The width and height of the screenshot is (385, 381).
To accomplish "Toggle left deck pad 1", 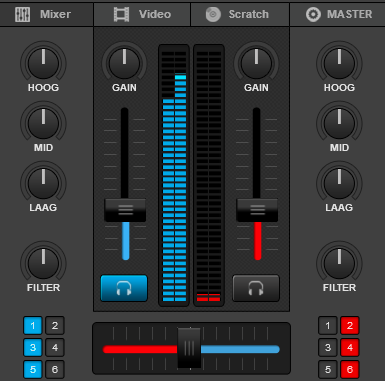I will tap(33, 326).
